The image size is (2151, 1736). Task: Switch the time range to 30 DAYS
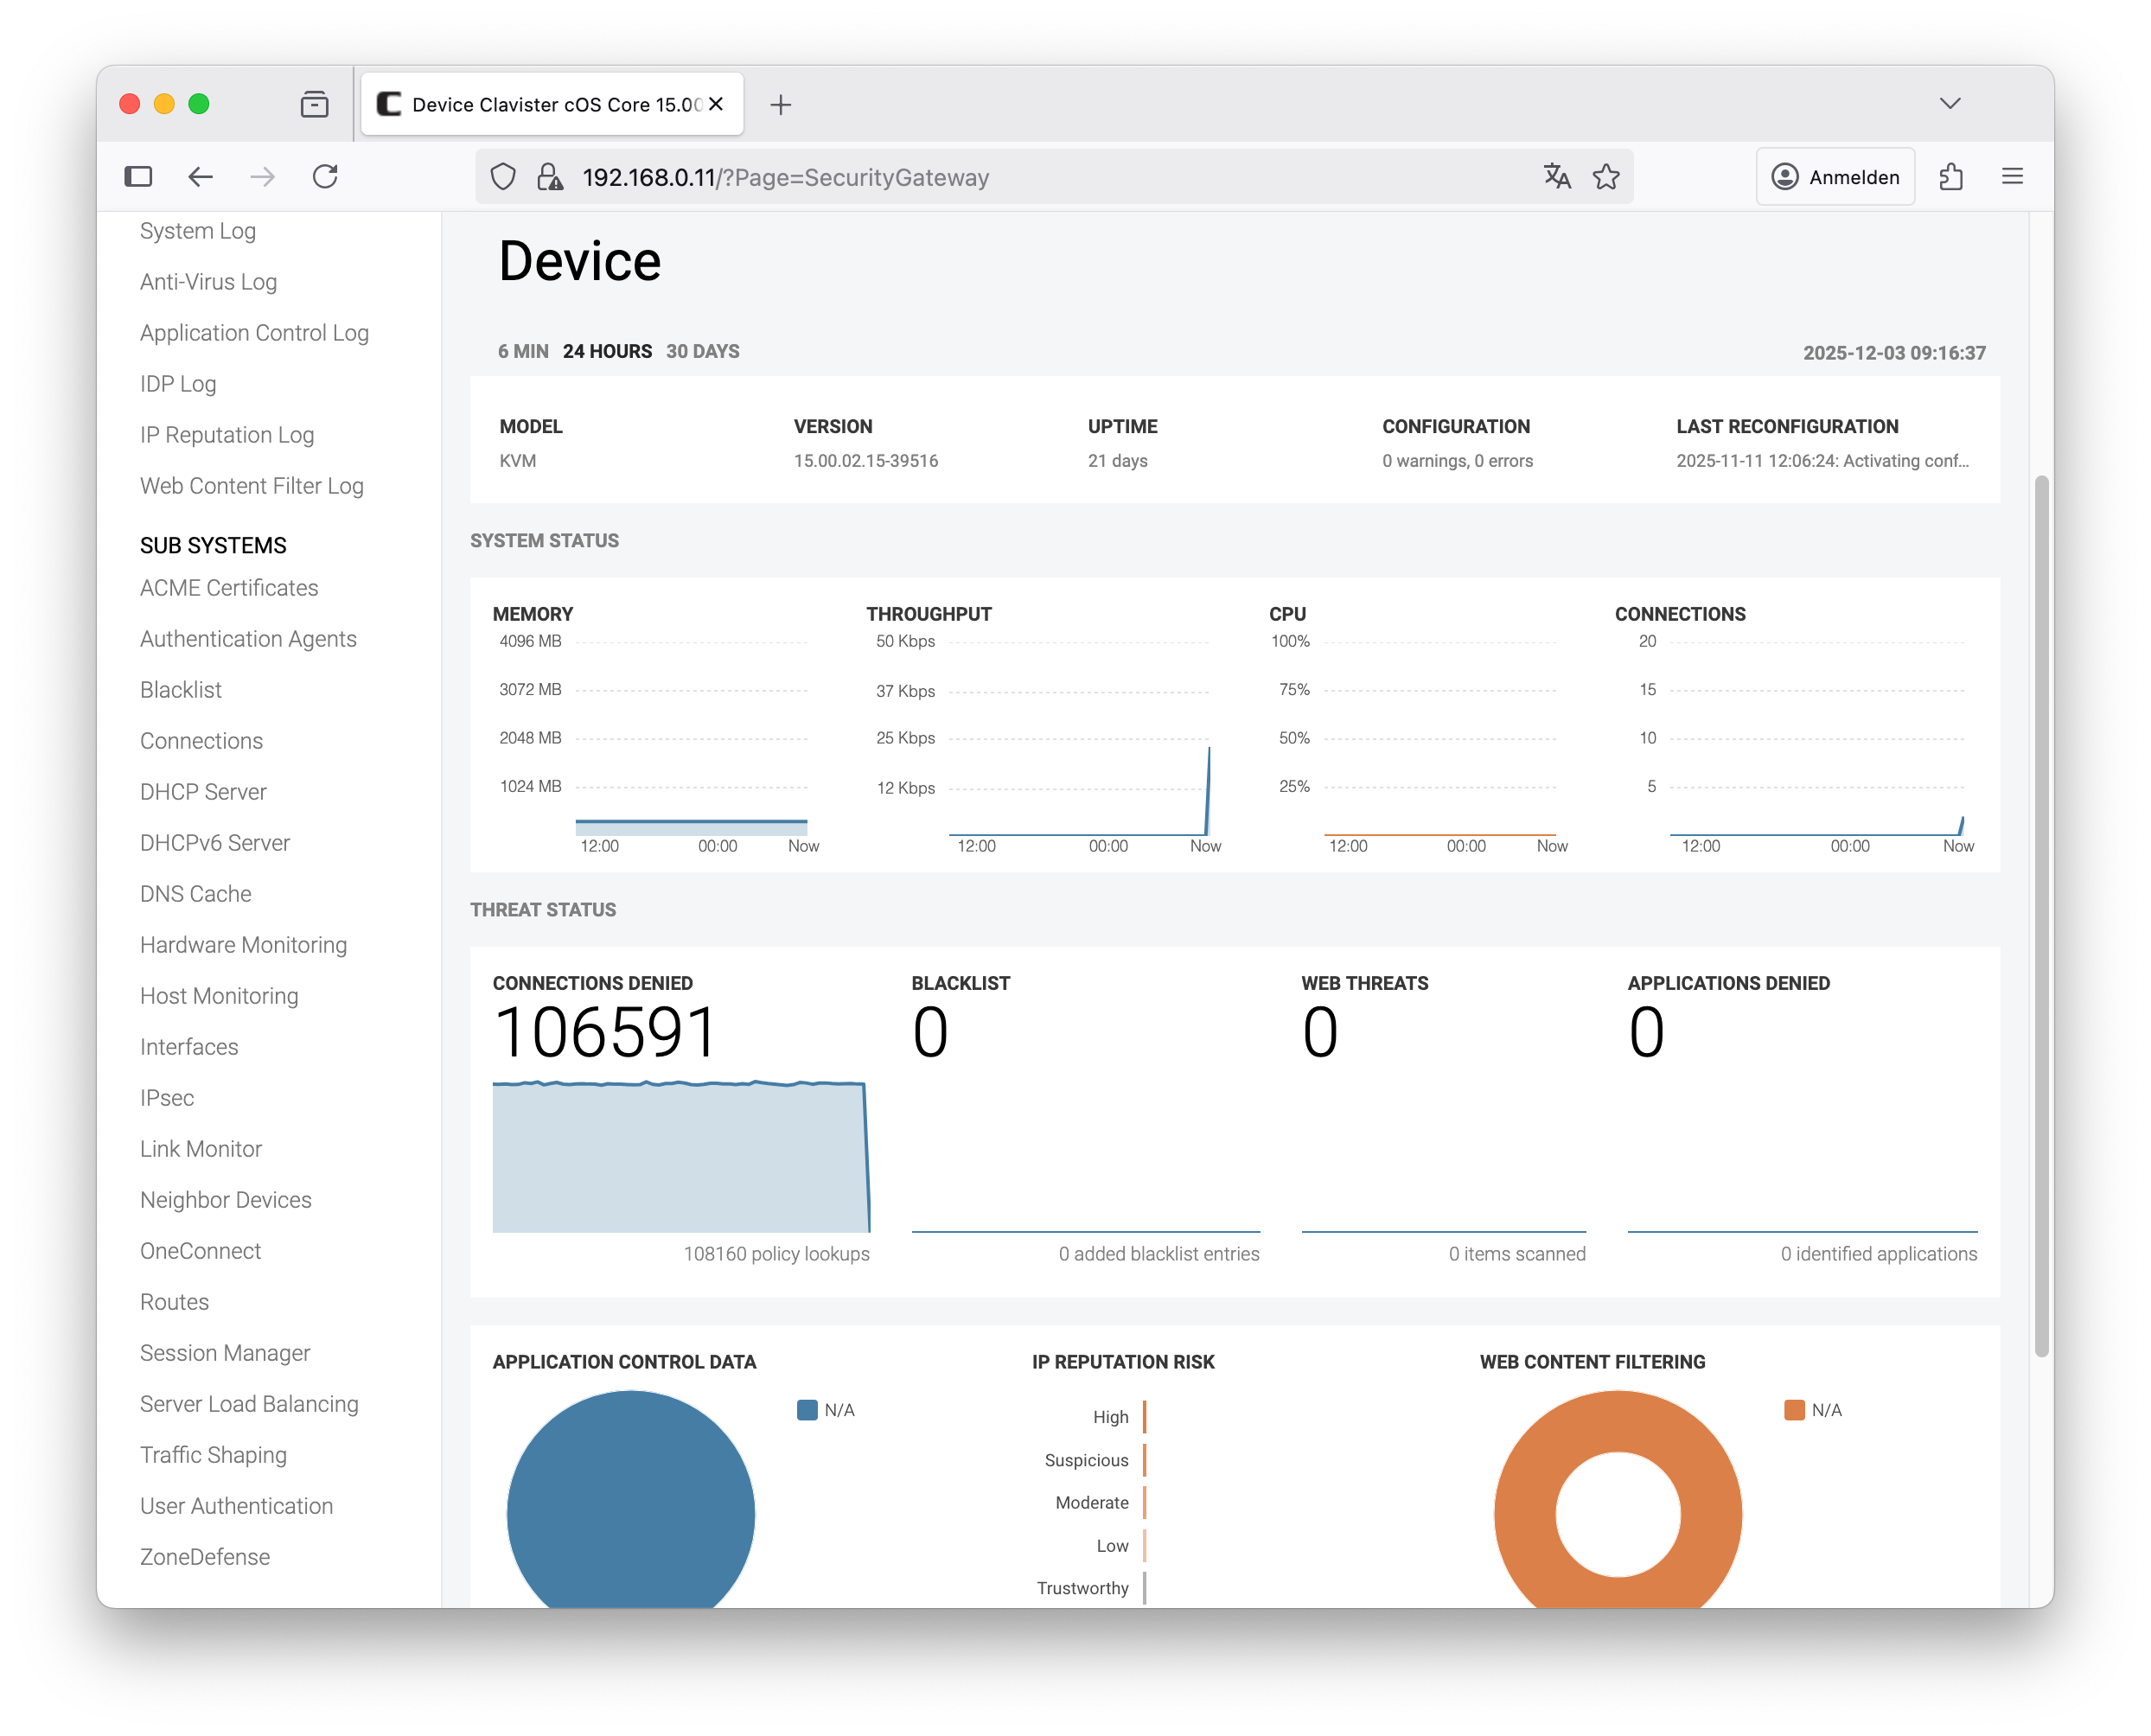(702, 352)
